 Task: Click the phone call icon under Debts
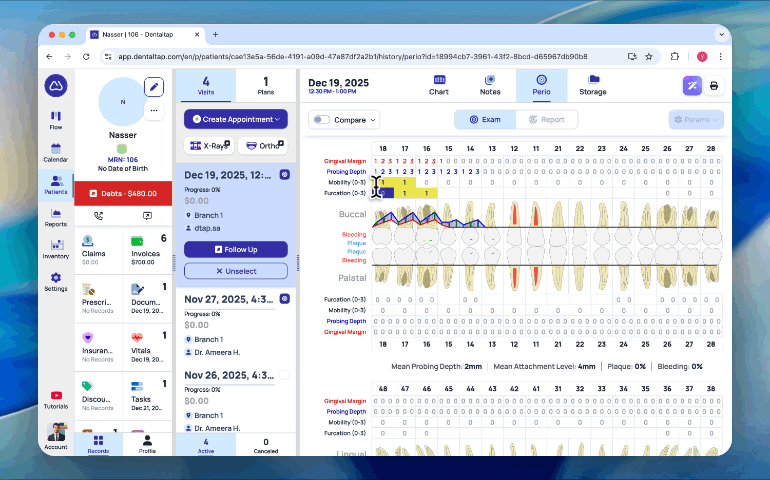[99, 215]
